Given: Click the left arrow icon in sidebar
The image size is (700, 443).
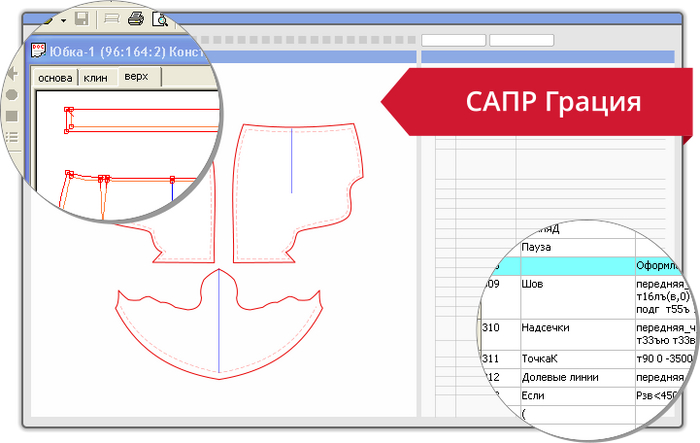Looking at the screenshot, I should pos(14,73).
